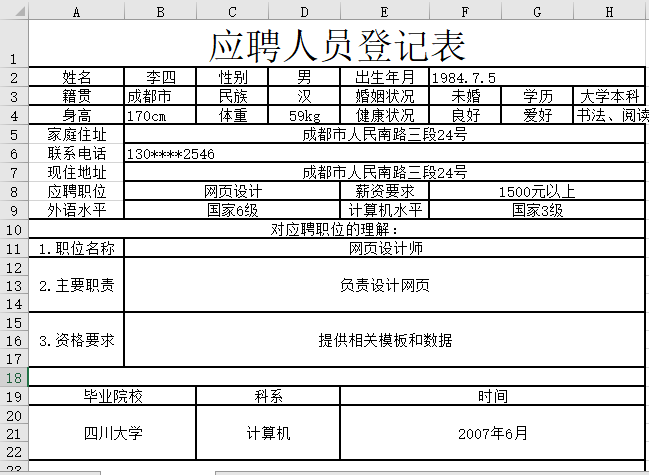Viewport: 649px width, 475px height.
Task: Select the 2007年6月 time cell
Action: pyautogui.click(x=492, y=433)
